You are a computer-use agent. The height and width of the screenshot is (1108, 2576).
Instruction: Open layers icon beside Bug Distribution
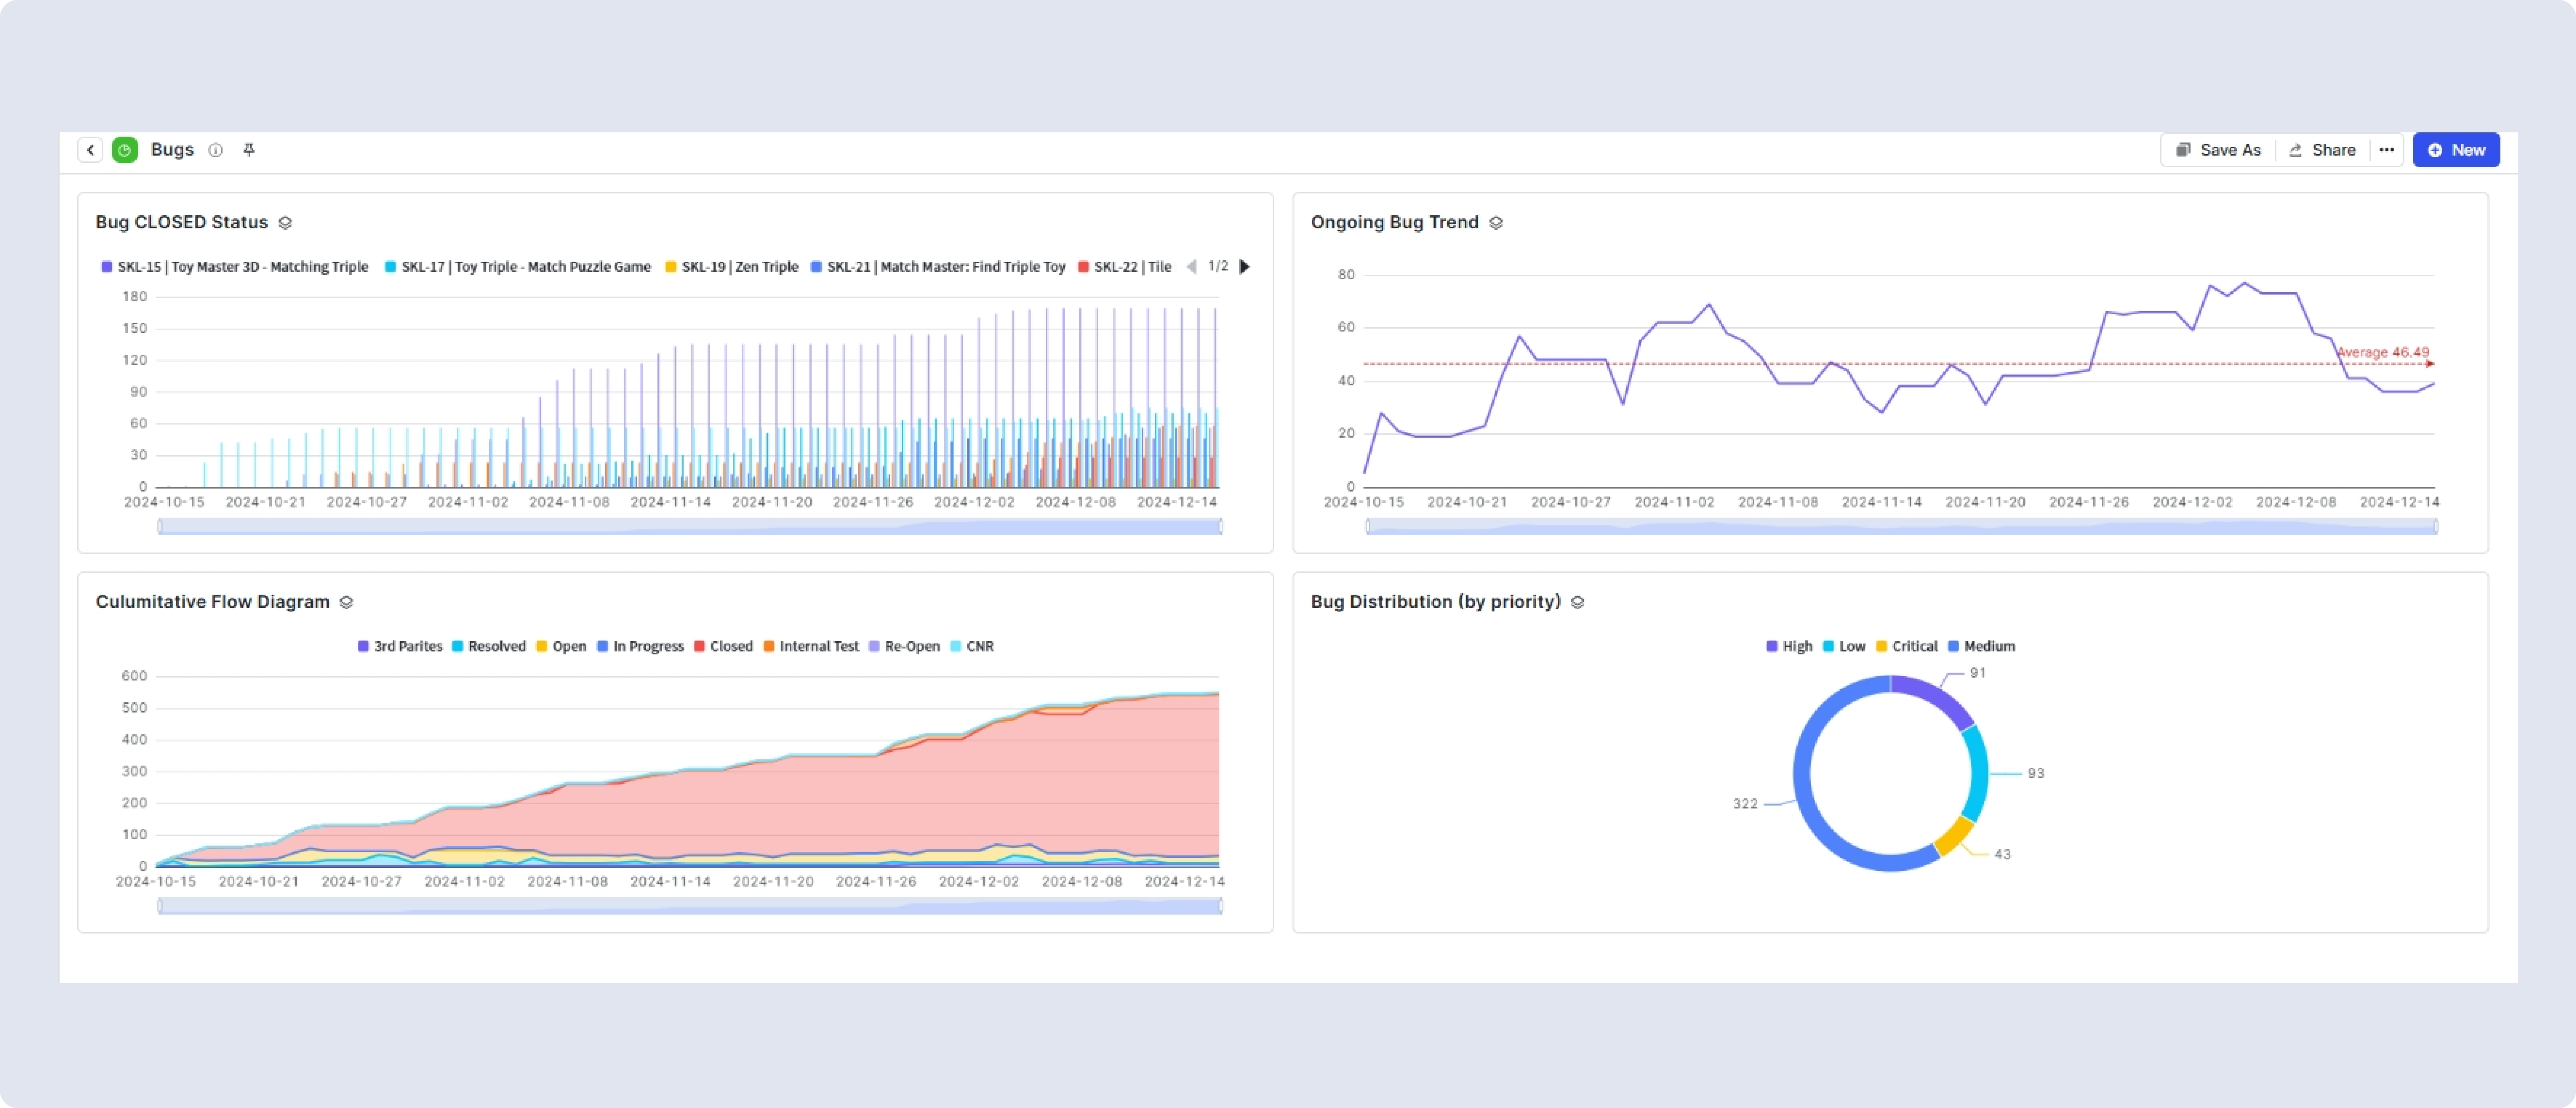pos(1577,602)
